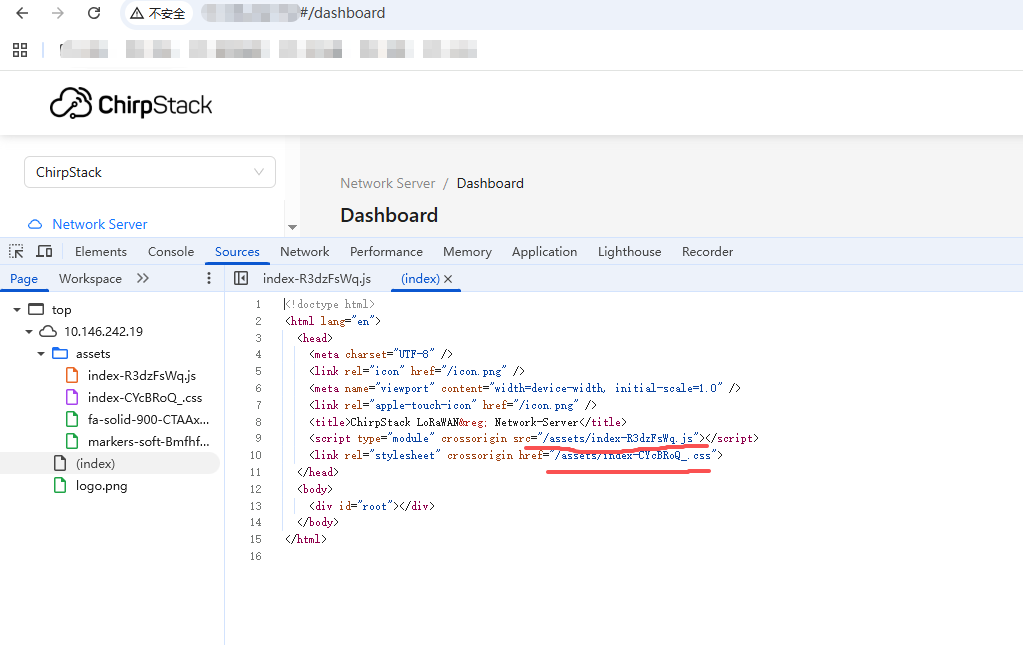This screenshot has height=645, width=1023.
Task: Click the not-secure warning badge
Action: pyautogui.click(x=158, y=13)
